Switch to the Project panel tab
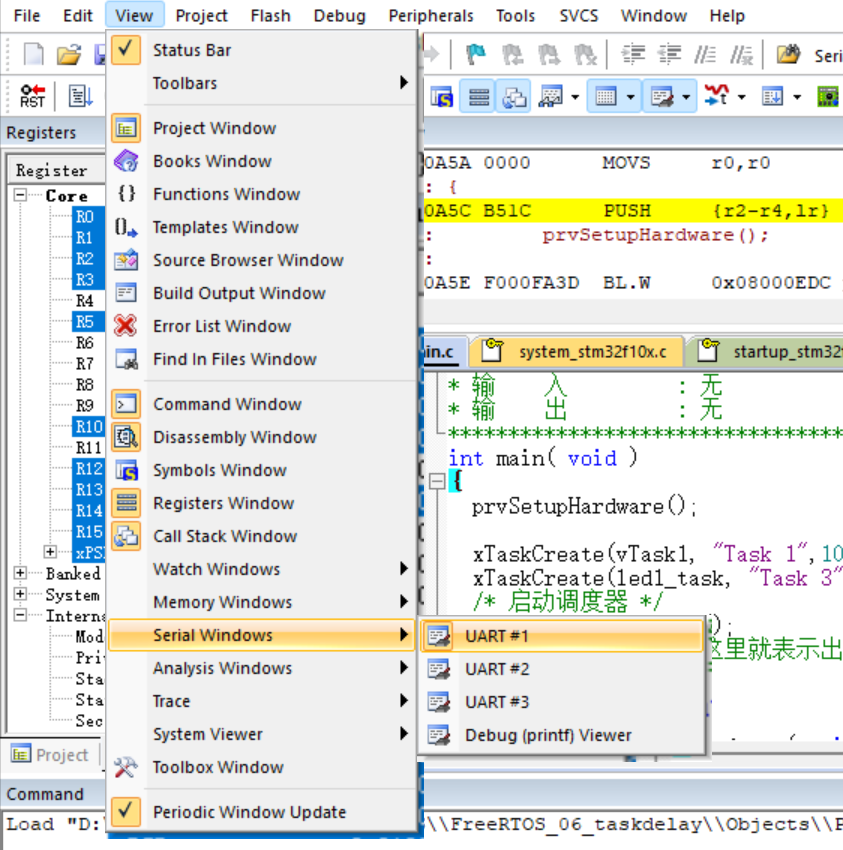The image size is (843, 850). tap(49, 755)
